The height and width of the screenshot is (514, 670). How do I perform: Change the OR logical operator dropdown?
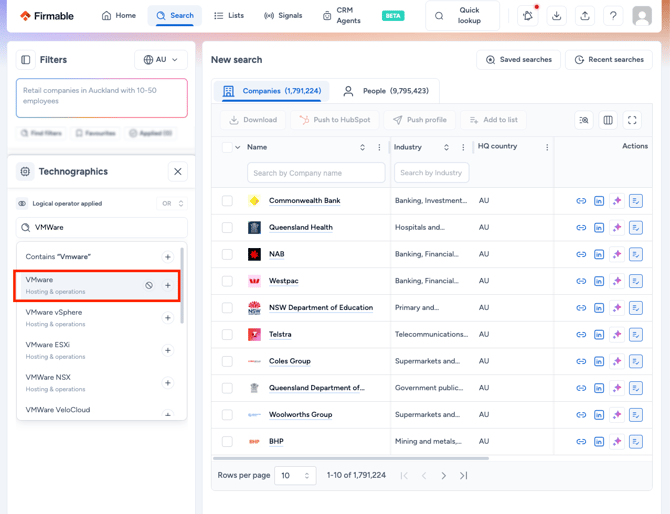pyautogui.click(x=172, y=203)
